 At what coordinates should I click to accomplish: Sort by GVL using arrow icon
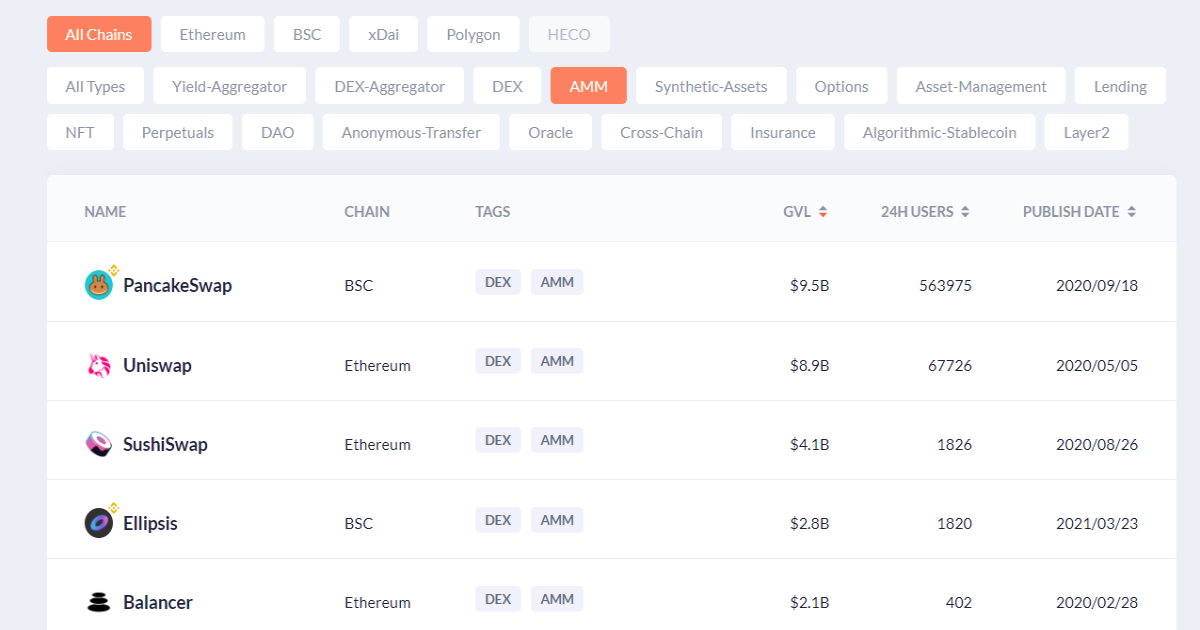[823, 212]
